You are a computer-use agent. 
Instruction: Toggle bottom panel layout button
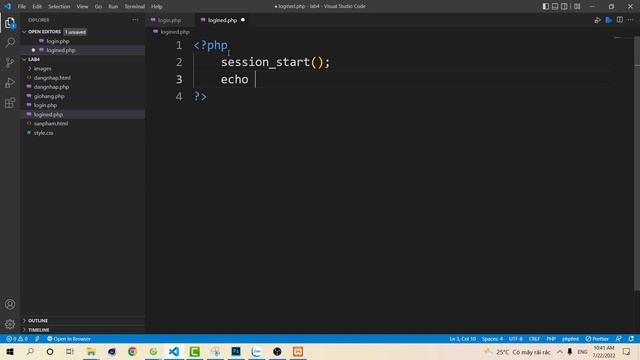click(x=555, y=7)
